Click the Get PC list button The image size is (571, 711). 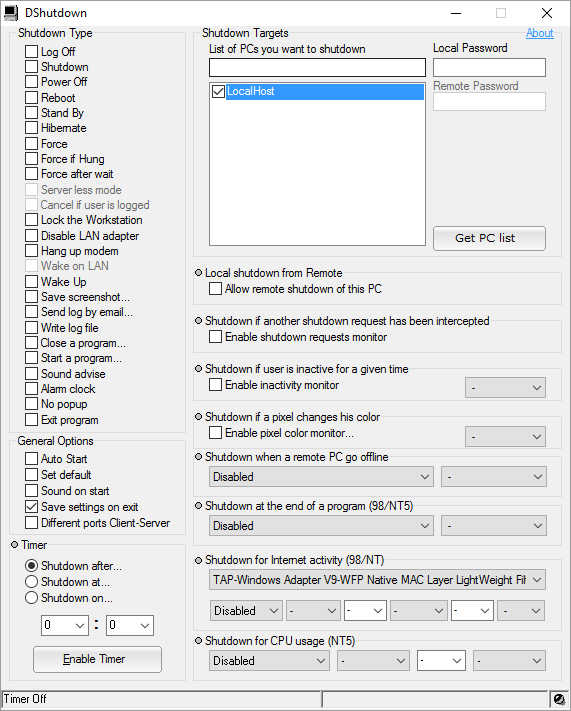click(x=489, y=239)
